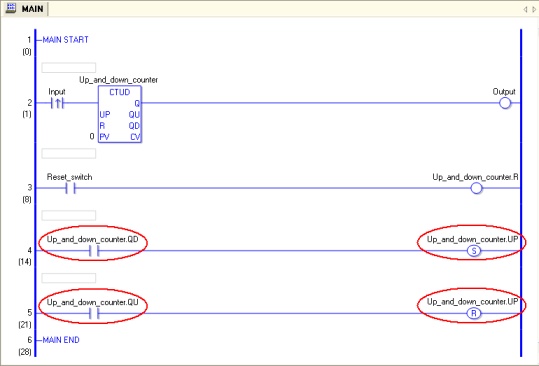Select the Input rising-edge contact
Screen dimensions: 539x366
point(57,103)
